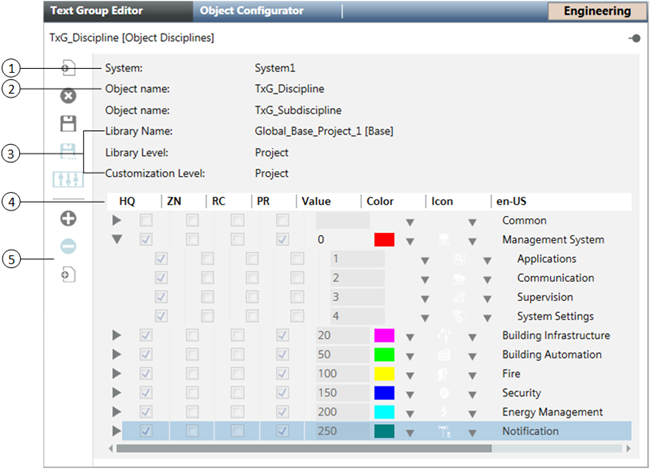Click the topmost document icon in left toolbar
This screenshot has width=650, height=469.
pyautogui.click(x=68, y=68)
